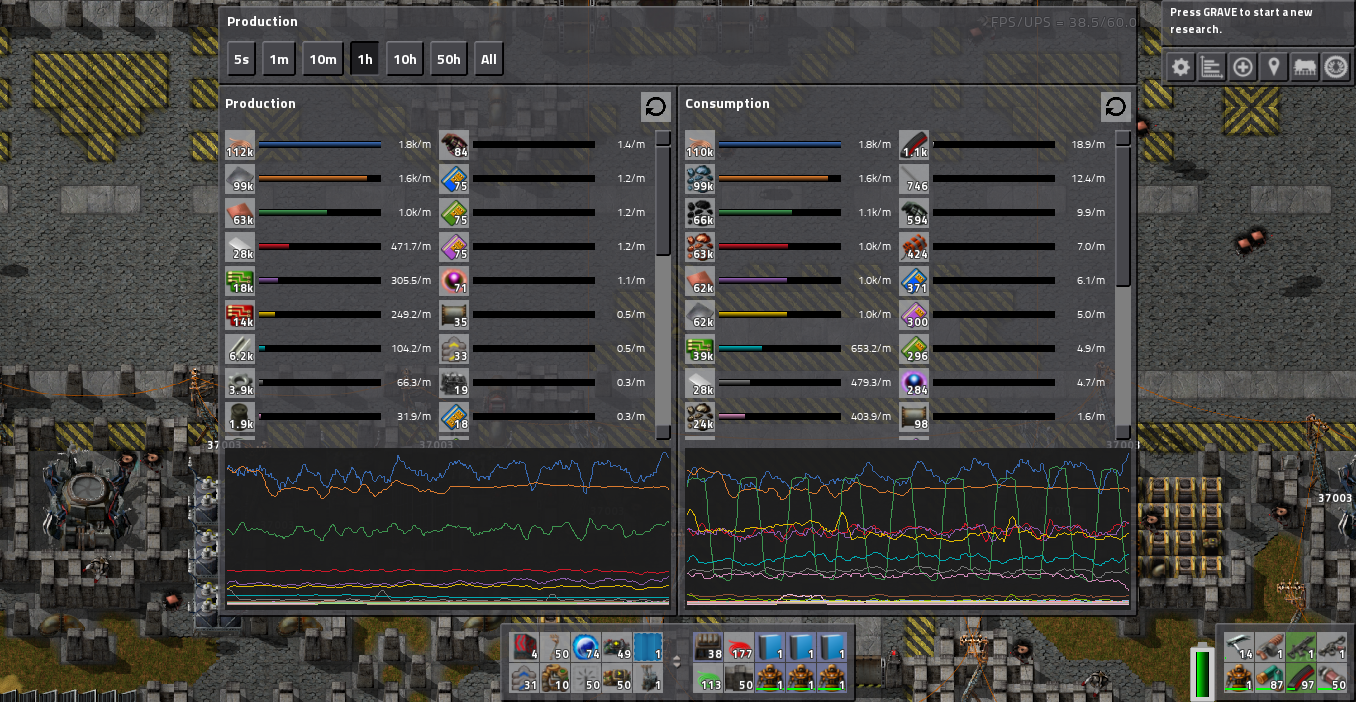
Task: Click iron stick icon (6.2k) in Production
Action: 240,349
